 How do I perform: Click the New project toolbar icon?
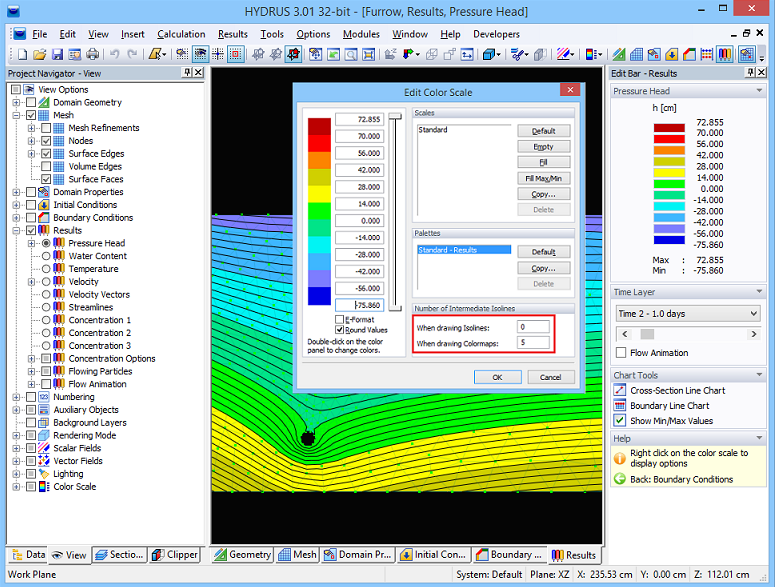22,54
